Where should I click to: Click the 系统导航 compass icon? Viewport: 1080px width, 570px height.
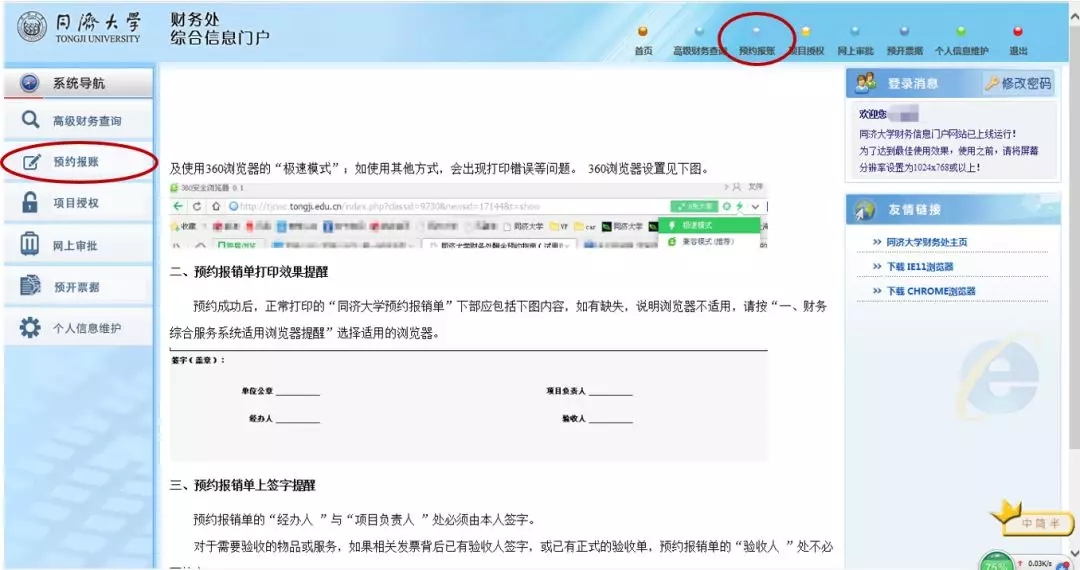pos(29,83)
